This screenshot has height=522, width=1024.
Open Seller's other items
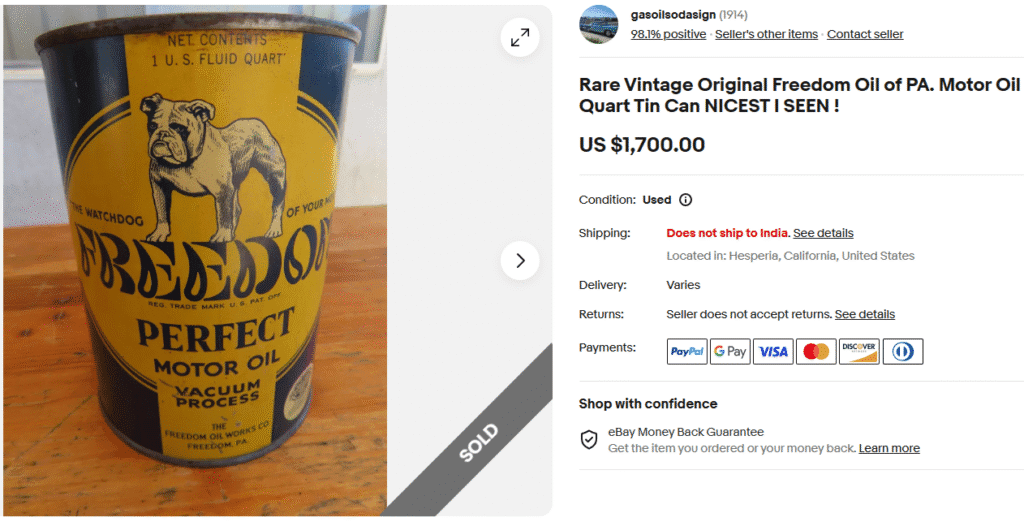tap(766, 34)
